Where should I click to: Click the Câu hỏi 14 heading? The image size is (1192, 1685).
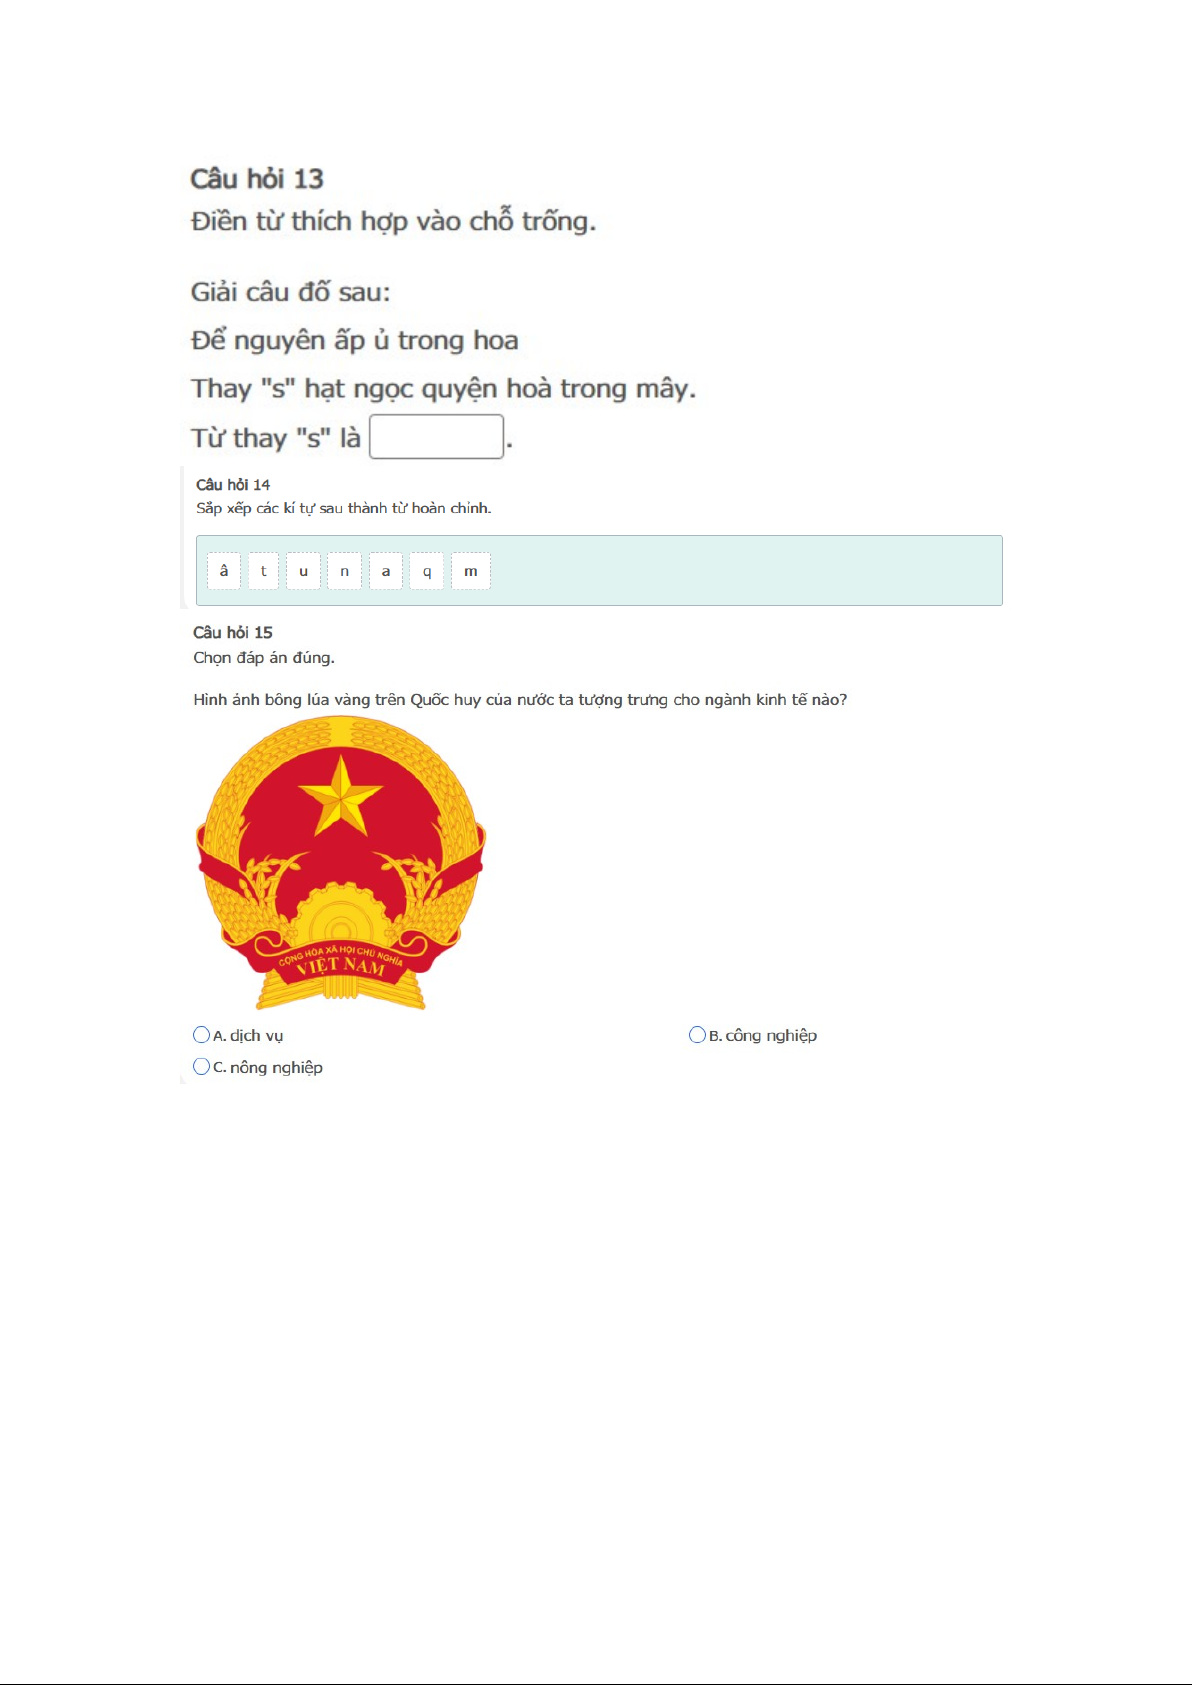(233, 484)
